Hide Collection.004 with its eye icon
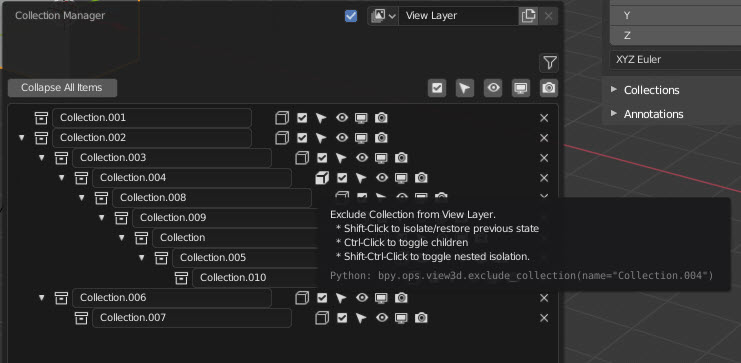 tap(382, 177)
